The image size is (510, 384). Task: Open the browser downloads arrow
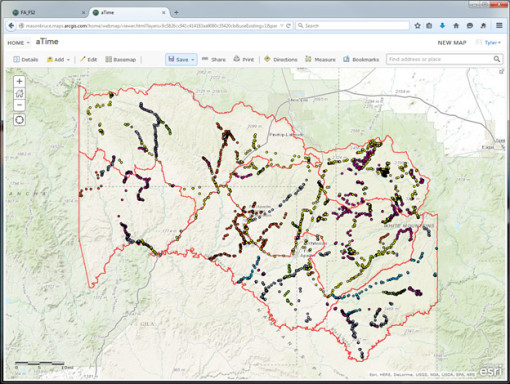442,26
